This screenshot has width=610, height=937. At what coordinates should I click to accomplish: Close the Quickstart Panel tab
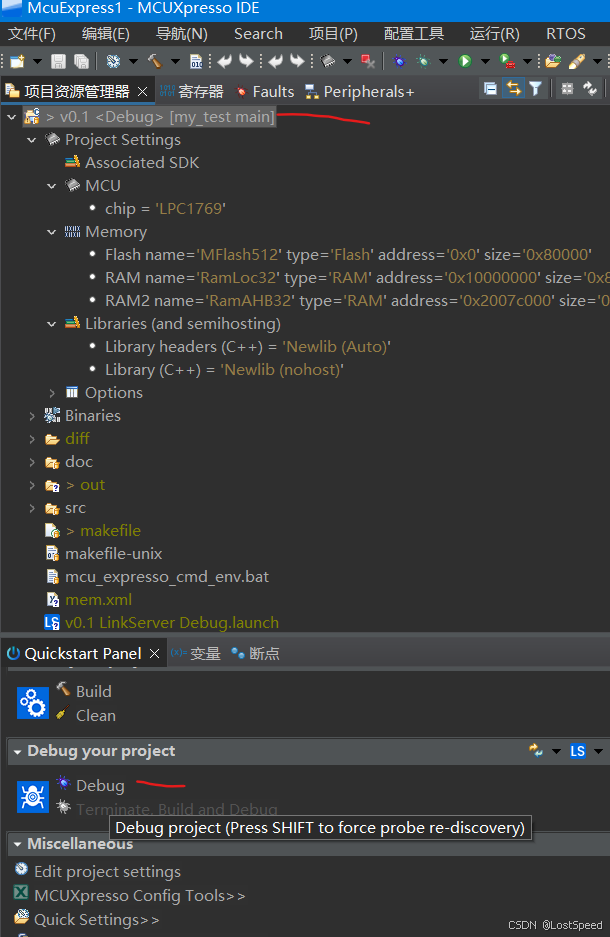[x=154, y=654]
